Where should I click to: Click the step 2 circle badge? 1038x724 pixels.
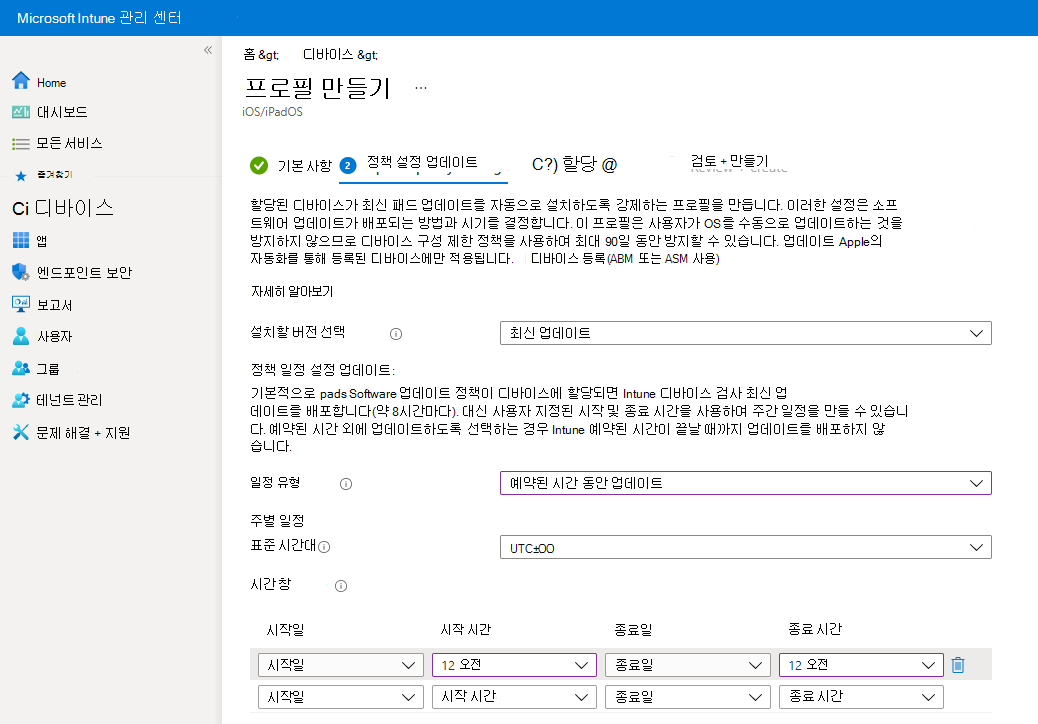tap(348, 165)
